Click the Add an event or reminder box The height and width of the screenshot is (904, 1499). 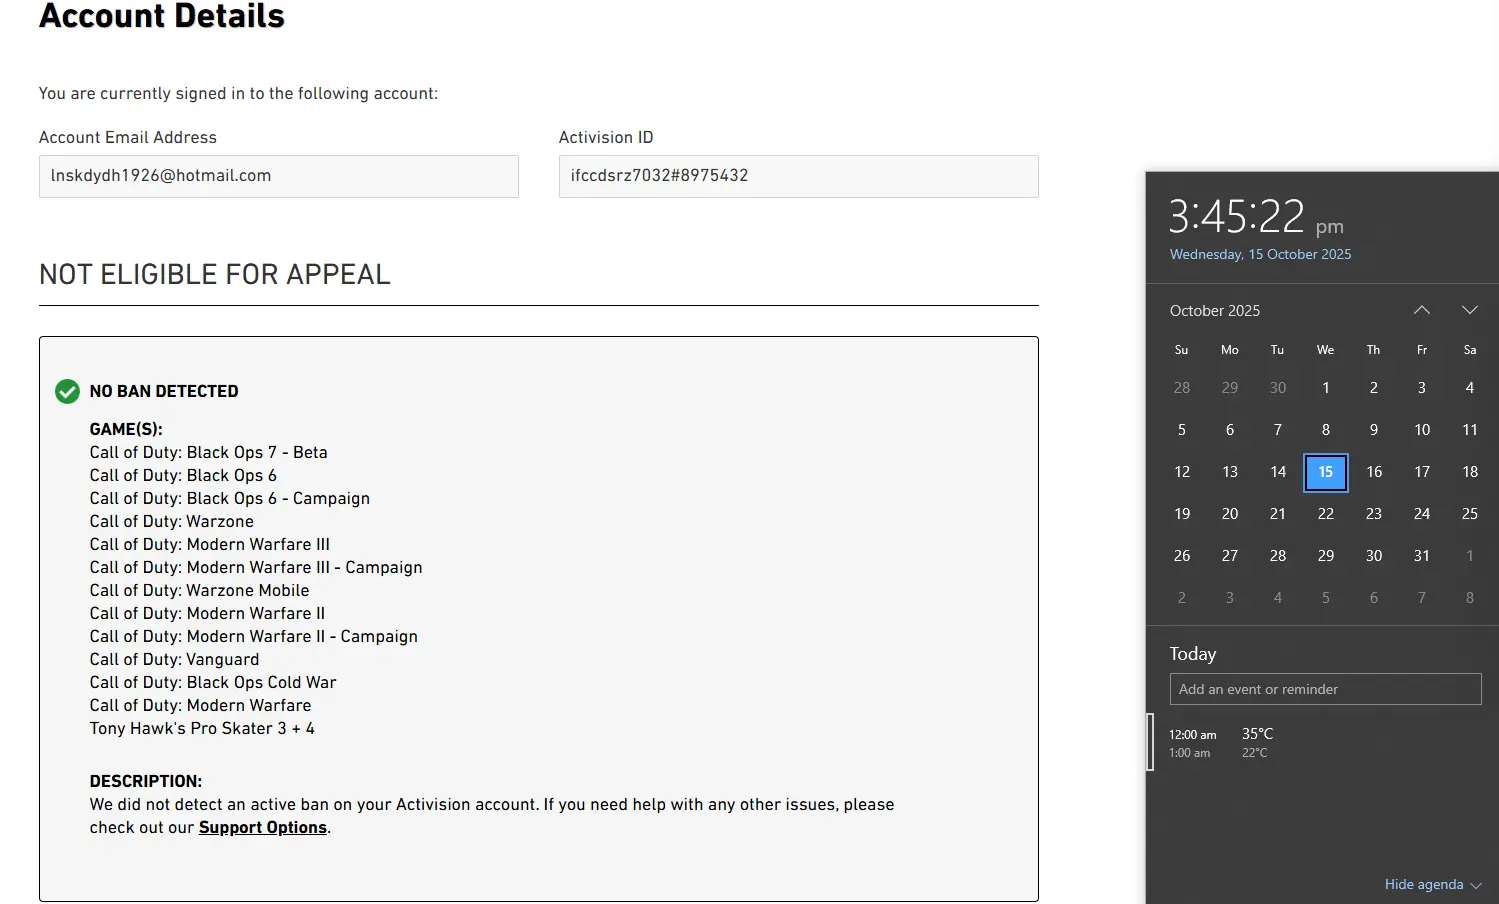point(1325,689)
